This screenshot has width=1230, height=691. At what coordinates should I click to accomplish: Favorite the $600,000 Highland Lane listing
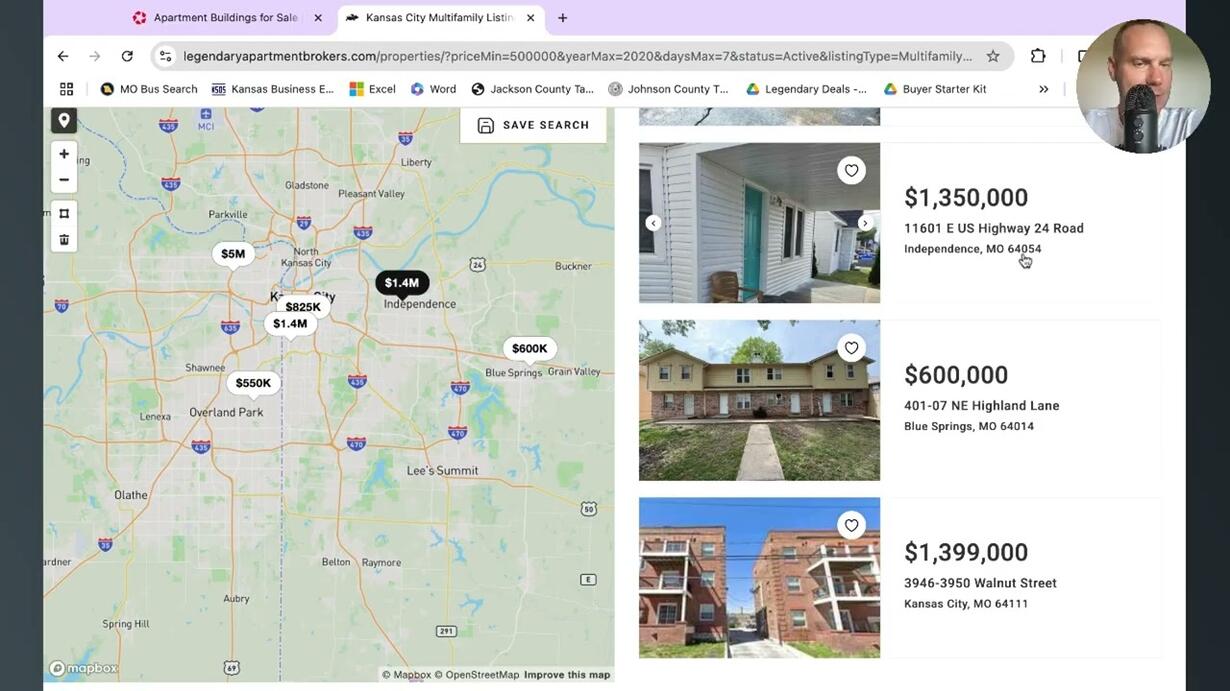[x=851, y=348]
